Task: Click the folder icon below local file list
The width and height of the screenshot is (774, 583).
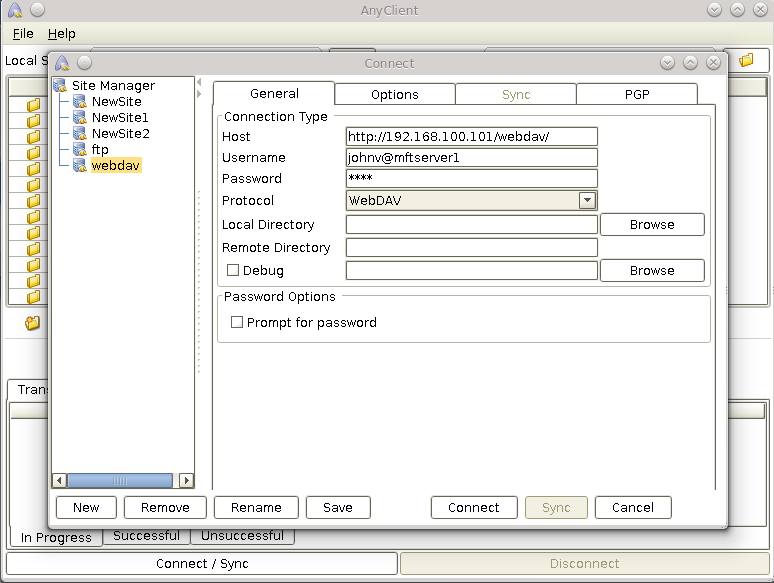Action: coord(32,323)
